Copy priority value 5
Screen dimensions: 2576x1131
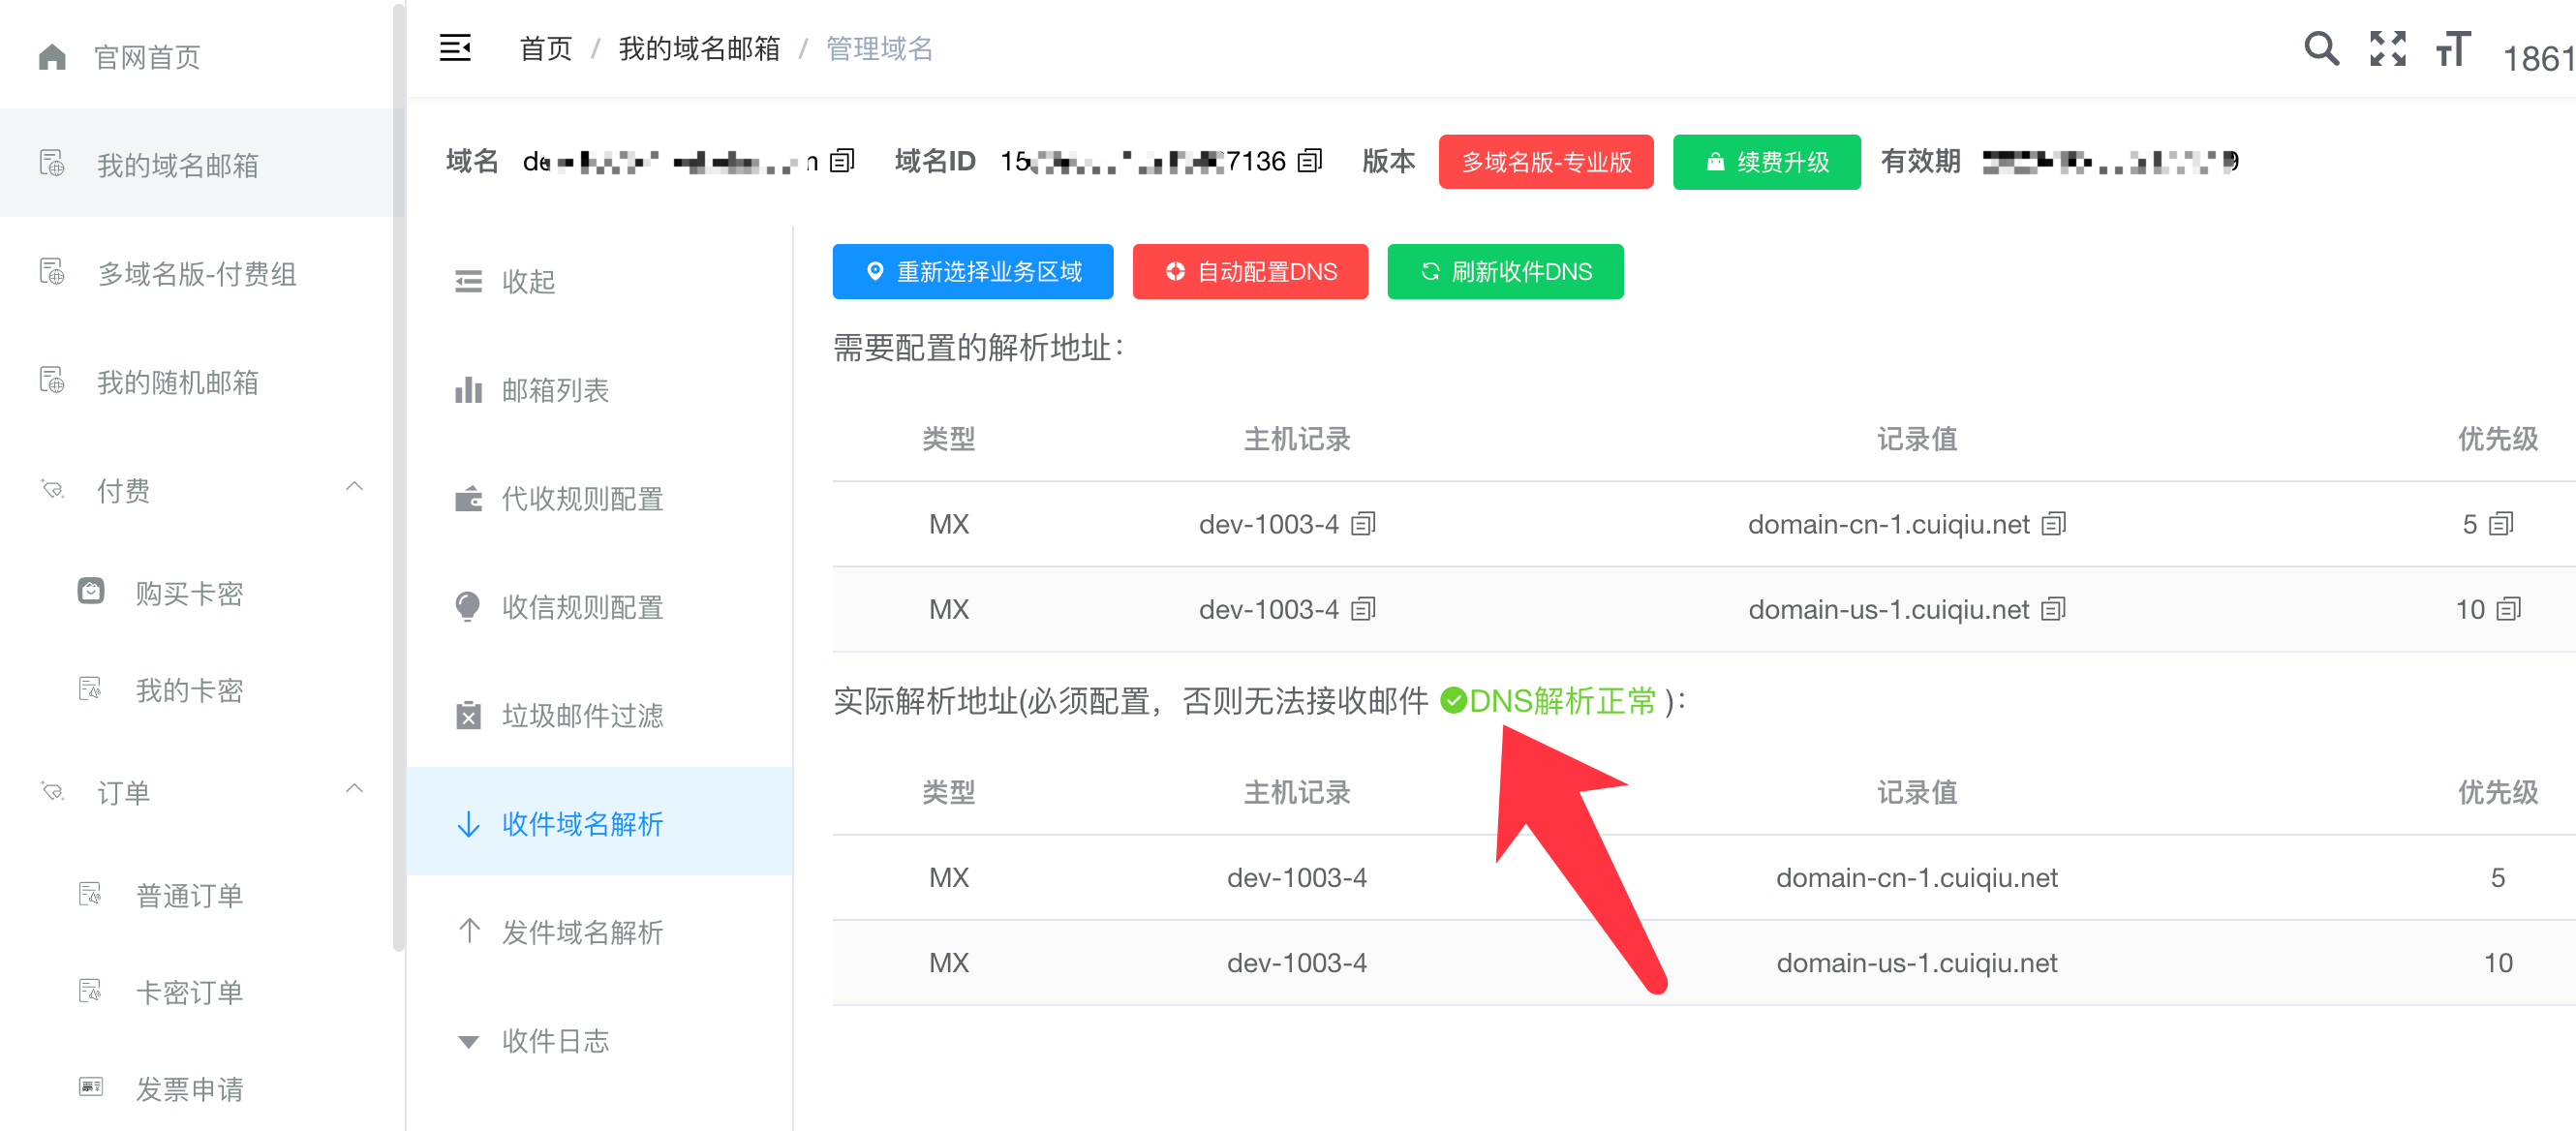point(2500,524)
